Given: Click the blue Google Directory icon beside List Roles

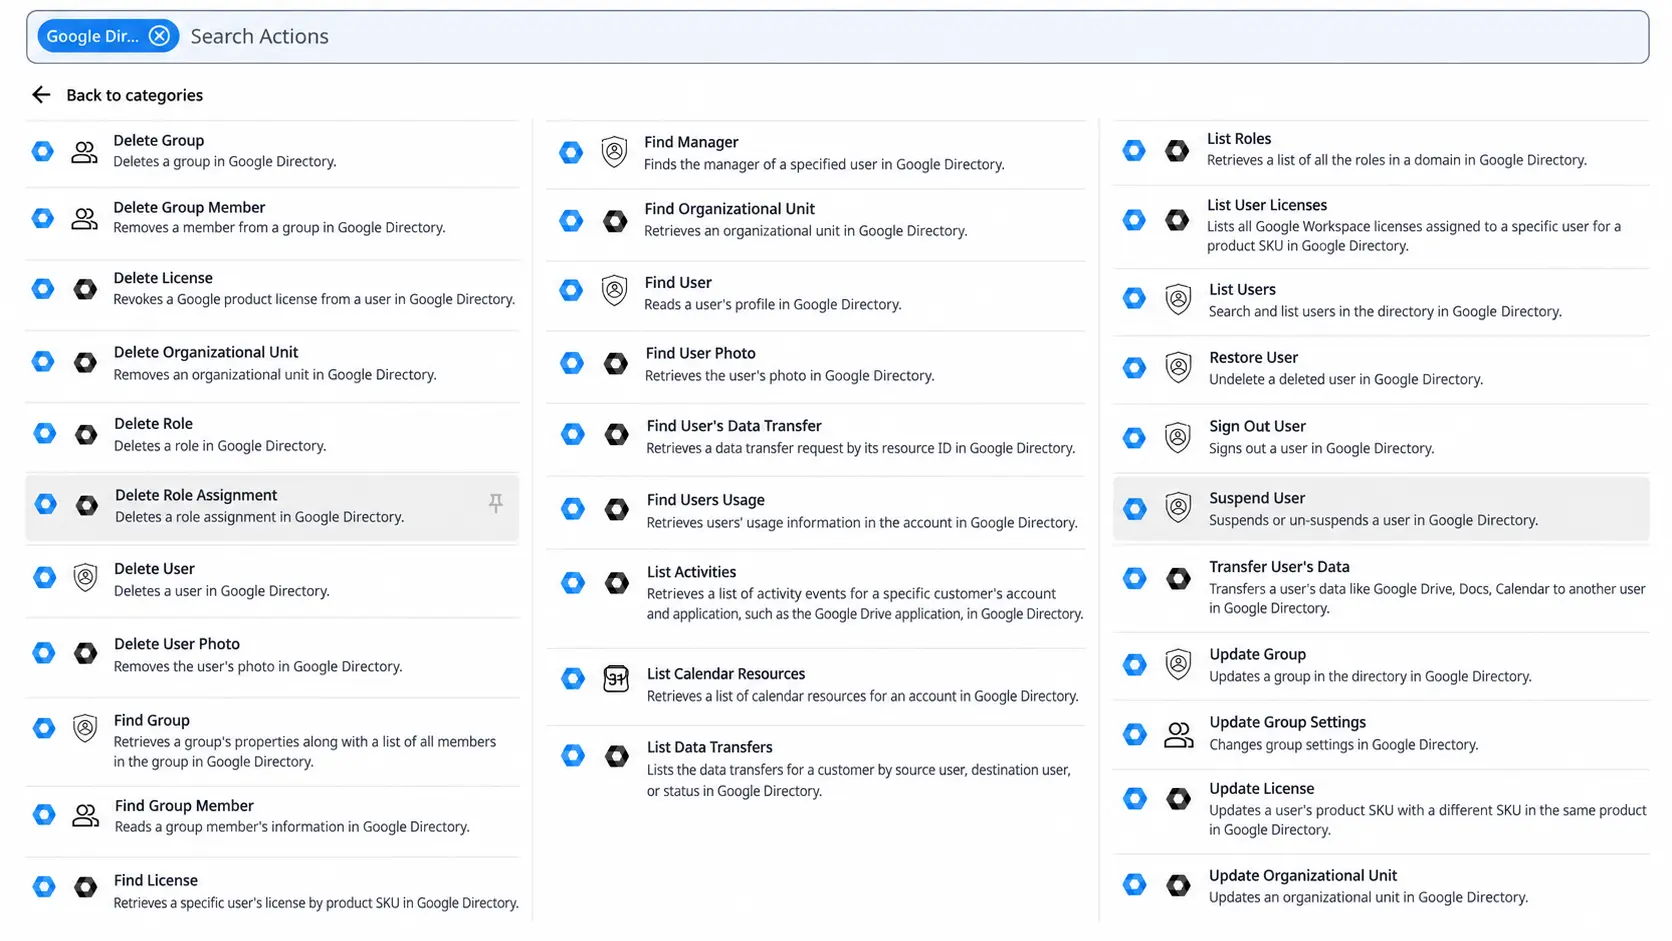Looking at the screenshot, I should pyautogui.click(x=1134, y=151).
